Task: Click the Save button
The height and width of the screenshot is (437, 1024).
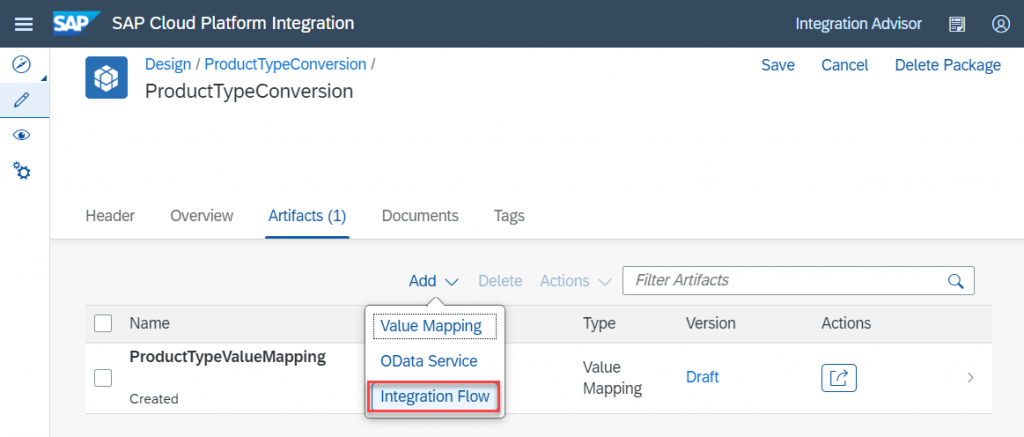Action: [x=778, y=65]
